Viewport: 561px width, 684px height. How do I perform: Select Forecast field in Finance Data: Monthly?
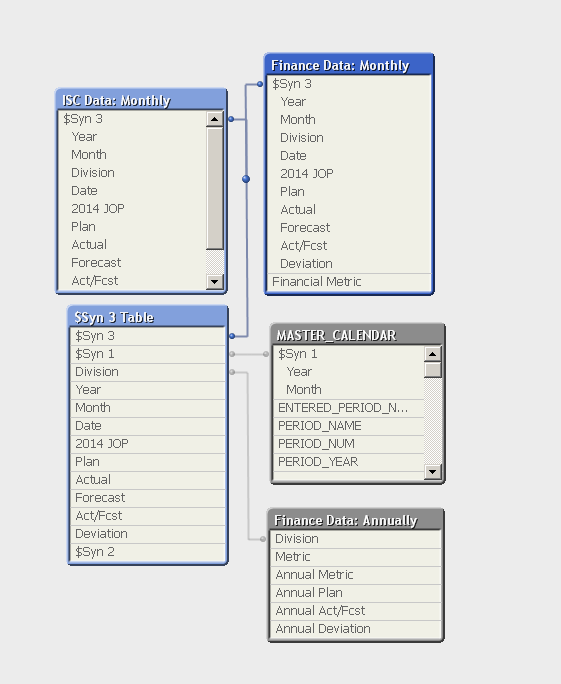pyautogui.click(x=349, y=228)
